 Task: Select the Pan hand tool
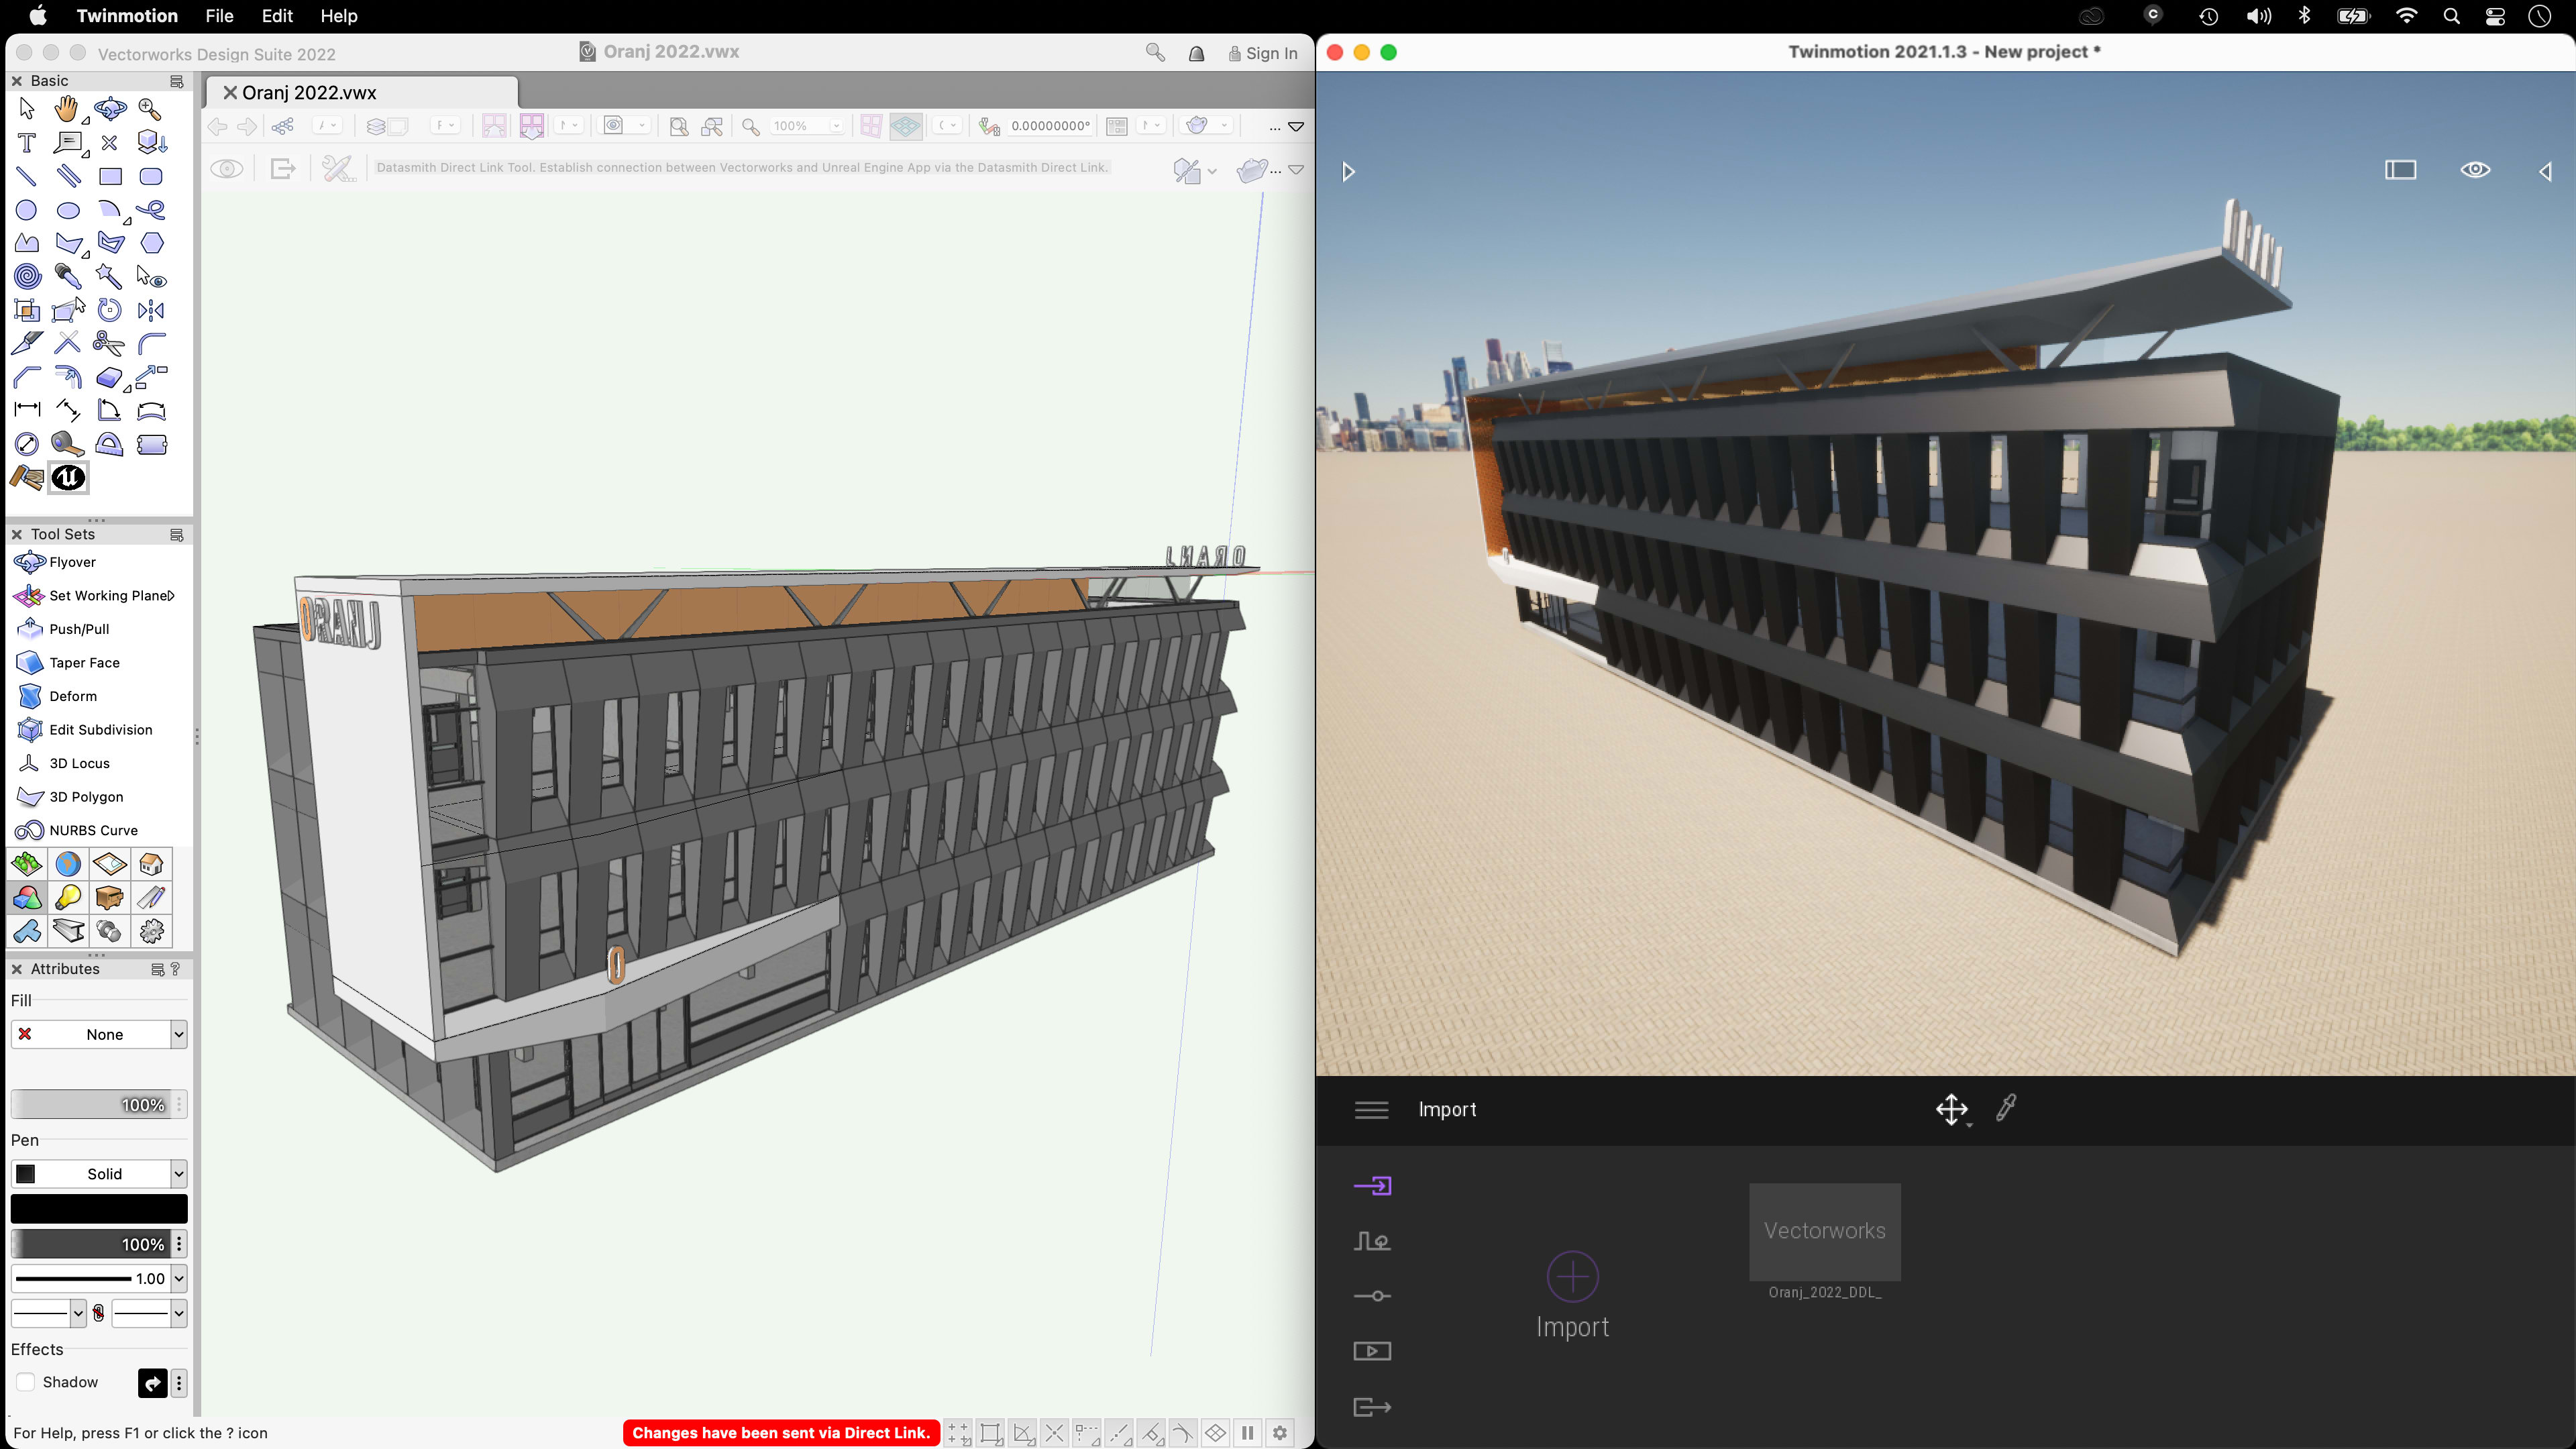pyautogui.click(x=67, y=109)
